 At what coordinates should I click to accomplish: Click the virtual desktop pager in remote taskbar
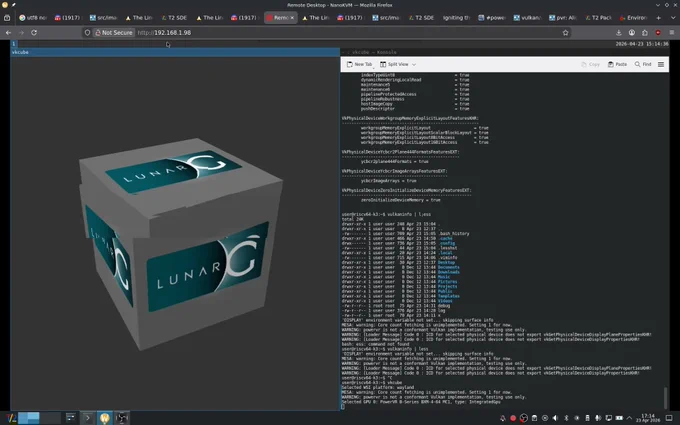coord(39,418)
